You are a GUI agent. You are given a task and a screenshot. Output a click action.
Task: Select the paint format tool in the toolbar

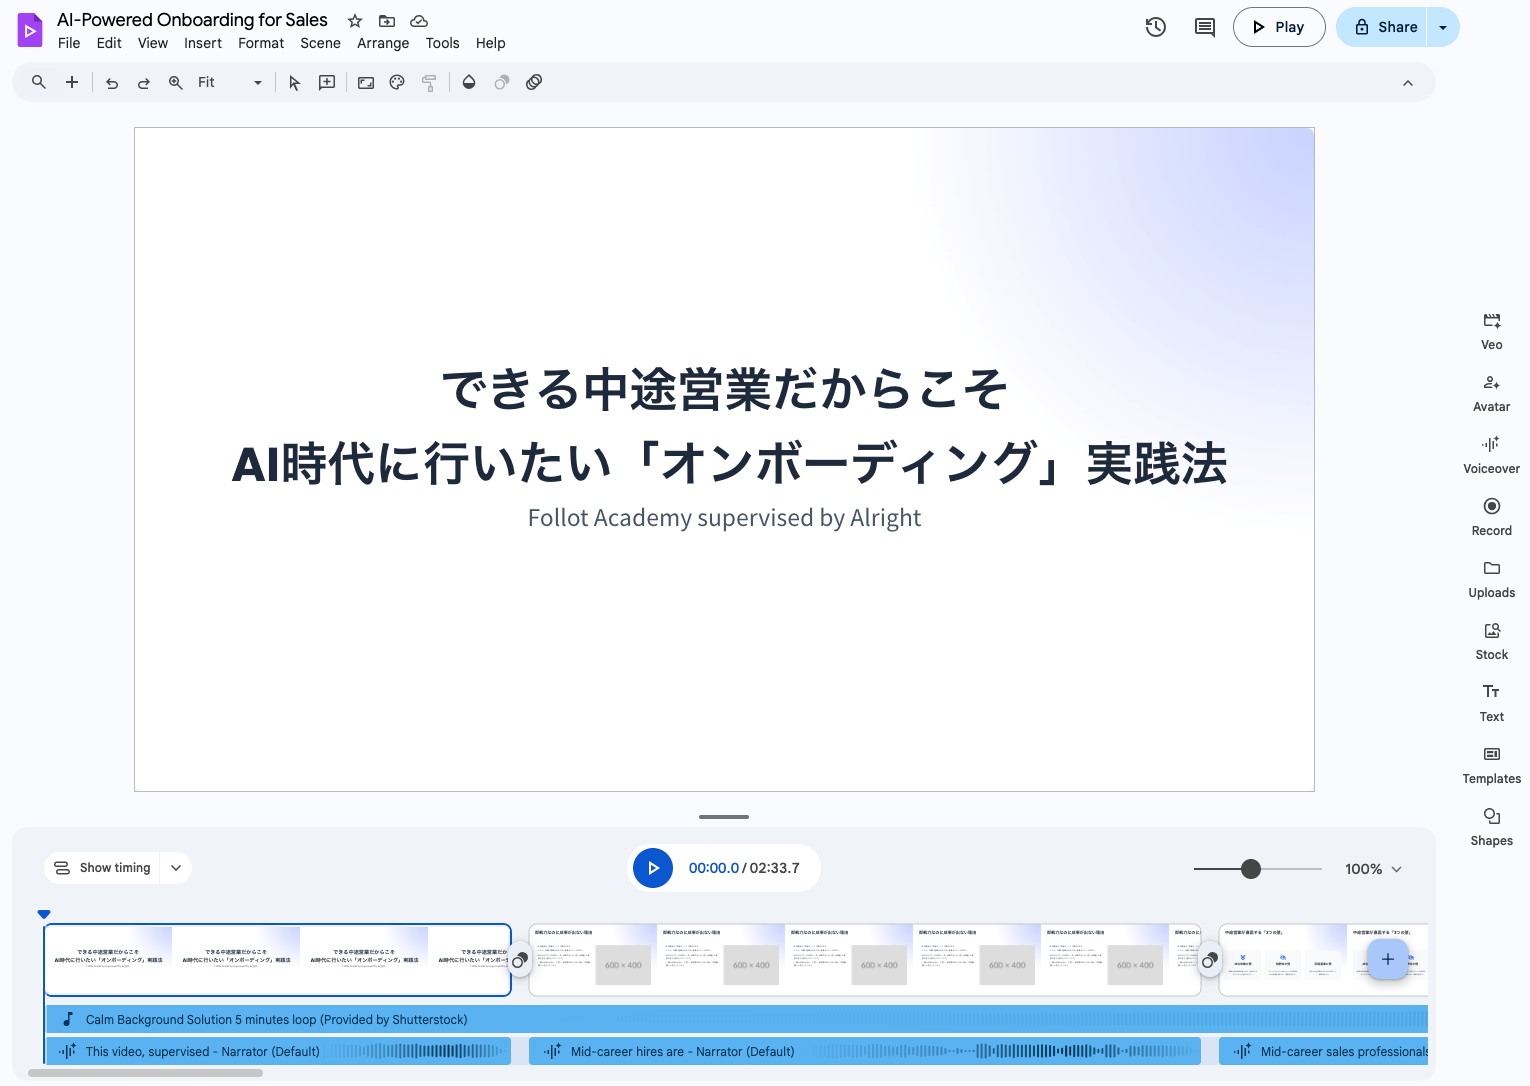point(429,82)
